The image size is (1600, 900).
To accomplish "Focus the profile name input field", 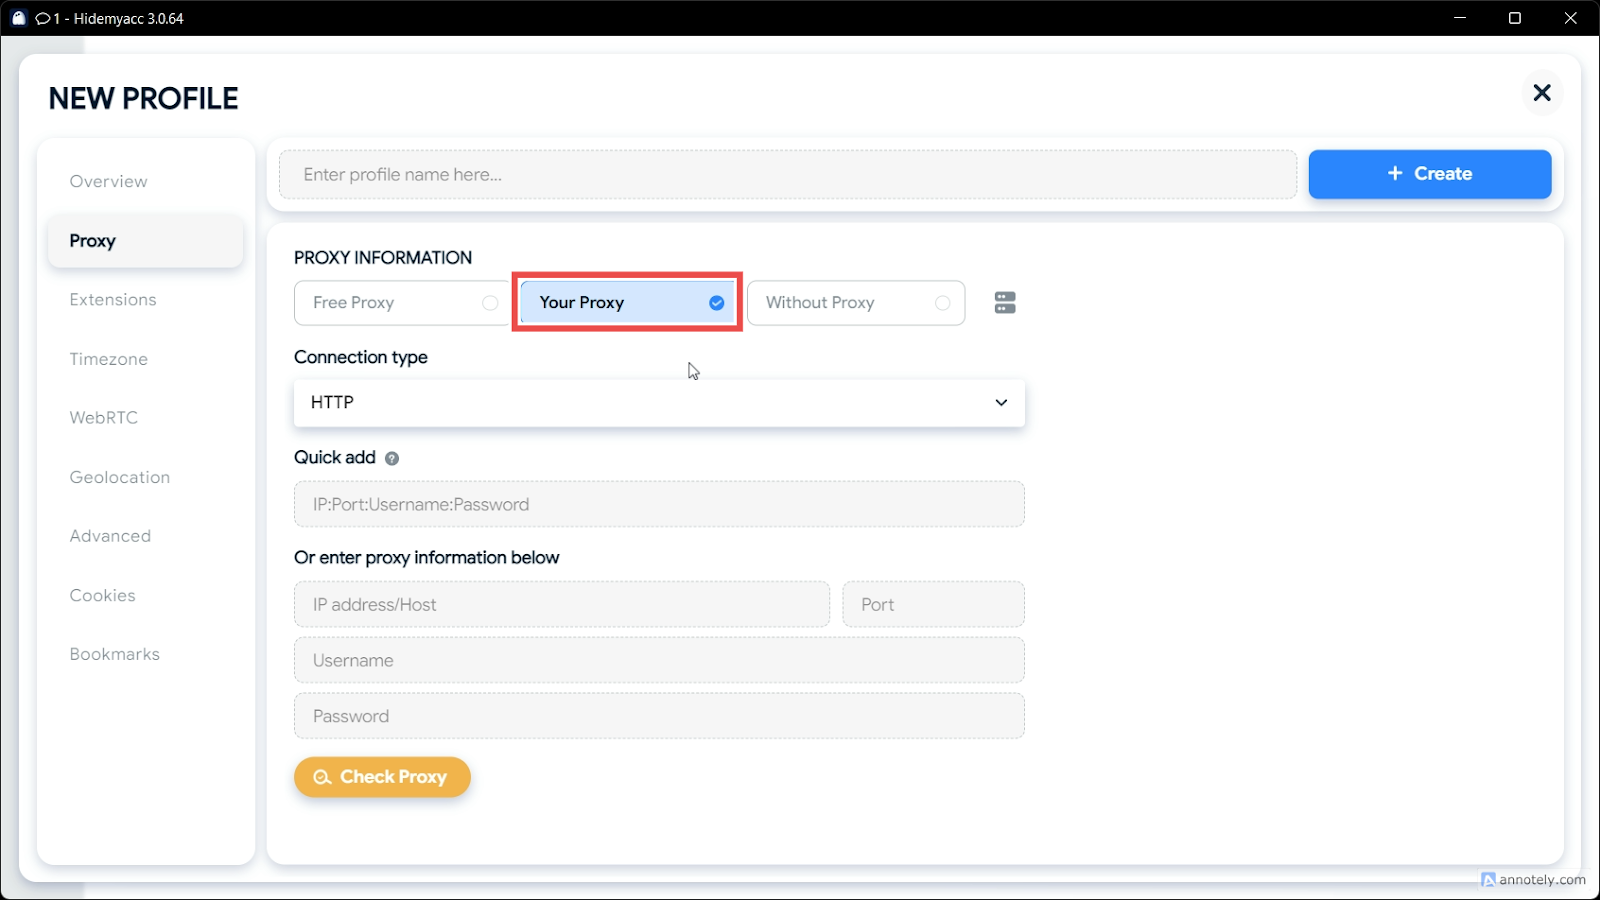I will (x=788, y=175).
